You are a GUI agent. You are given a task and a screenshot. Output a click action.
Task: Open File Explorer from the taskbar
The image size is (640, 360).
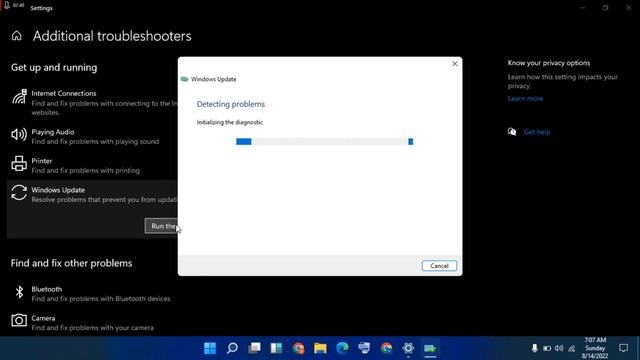pyautogui.click(x=320, y=348)
